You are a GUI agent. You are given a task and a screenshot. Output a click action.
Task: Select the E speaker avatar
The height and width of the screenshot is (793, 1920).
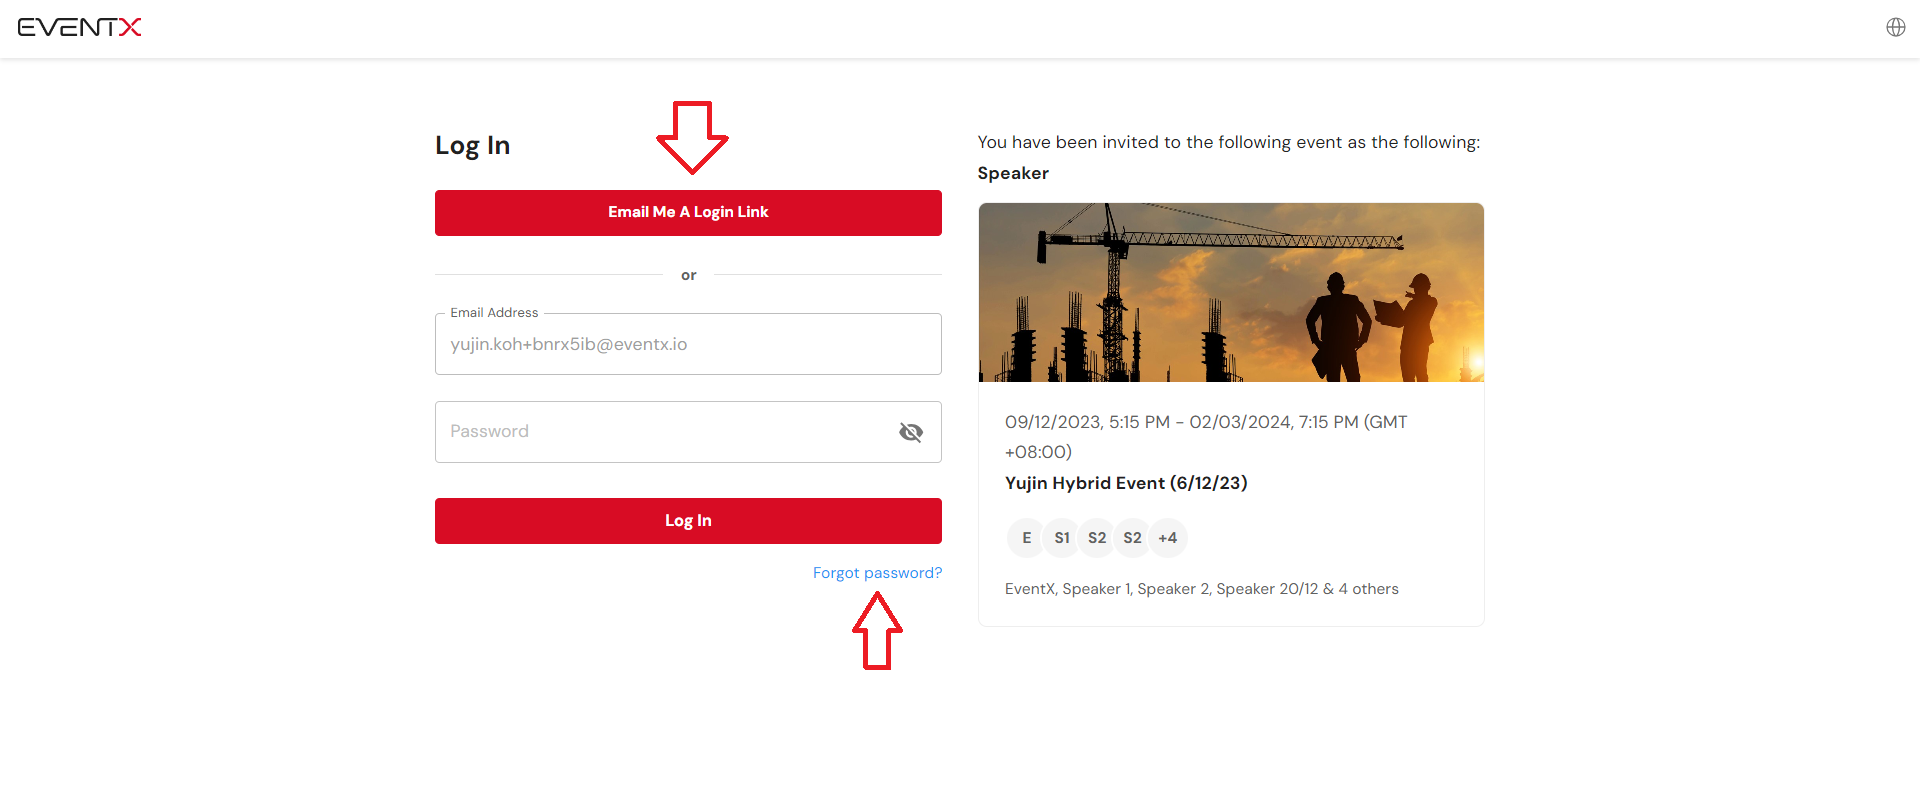pos(1026,538)
